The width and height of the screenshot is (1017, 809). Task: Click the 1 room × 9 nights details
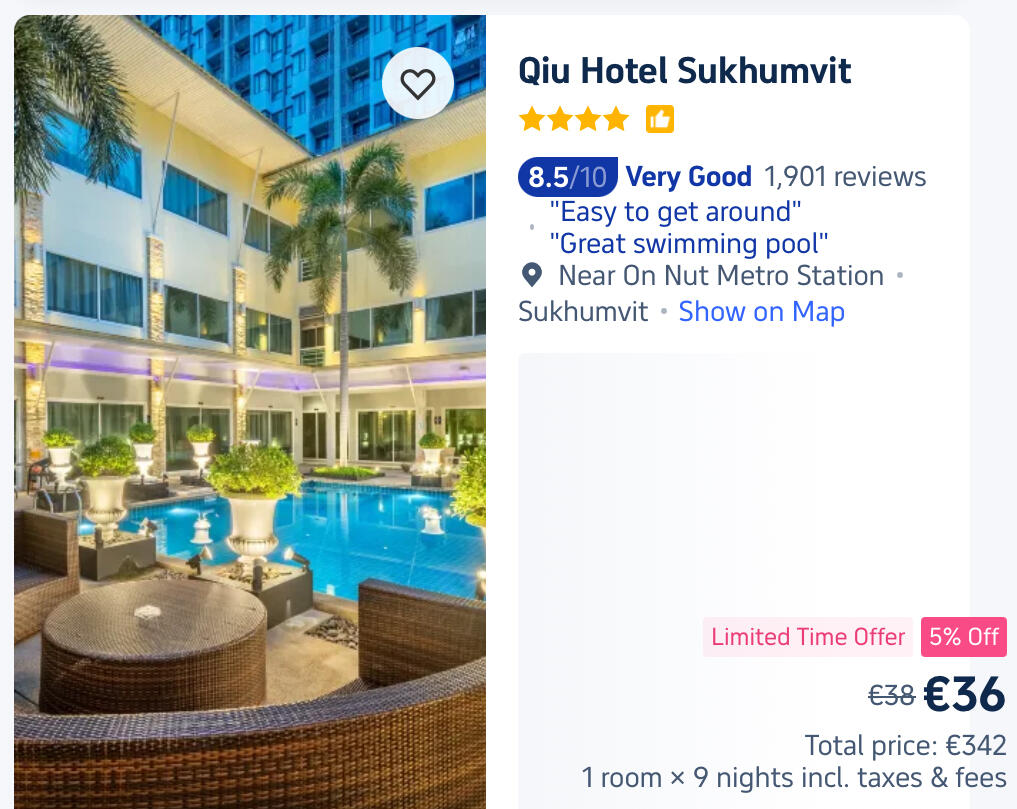794,778
